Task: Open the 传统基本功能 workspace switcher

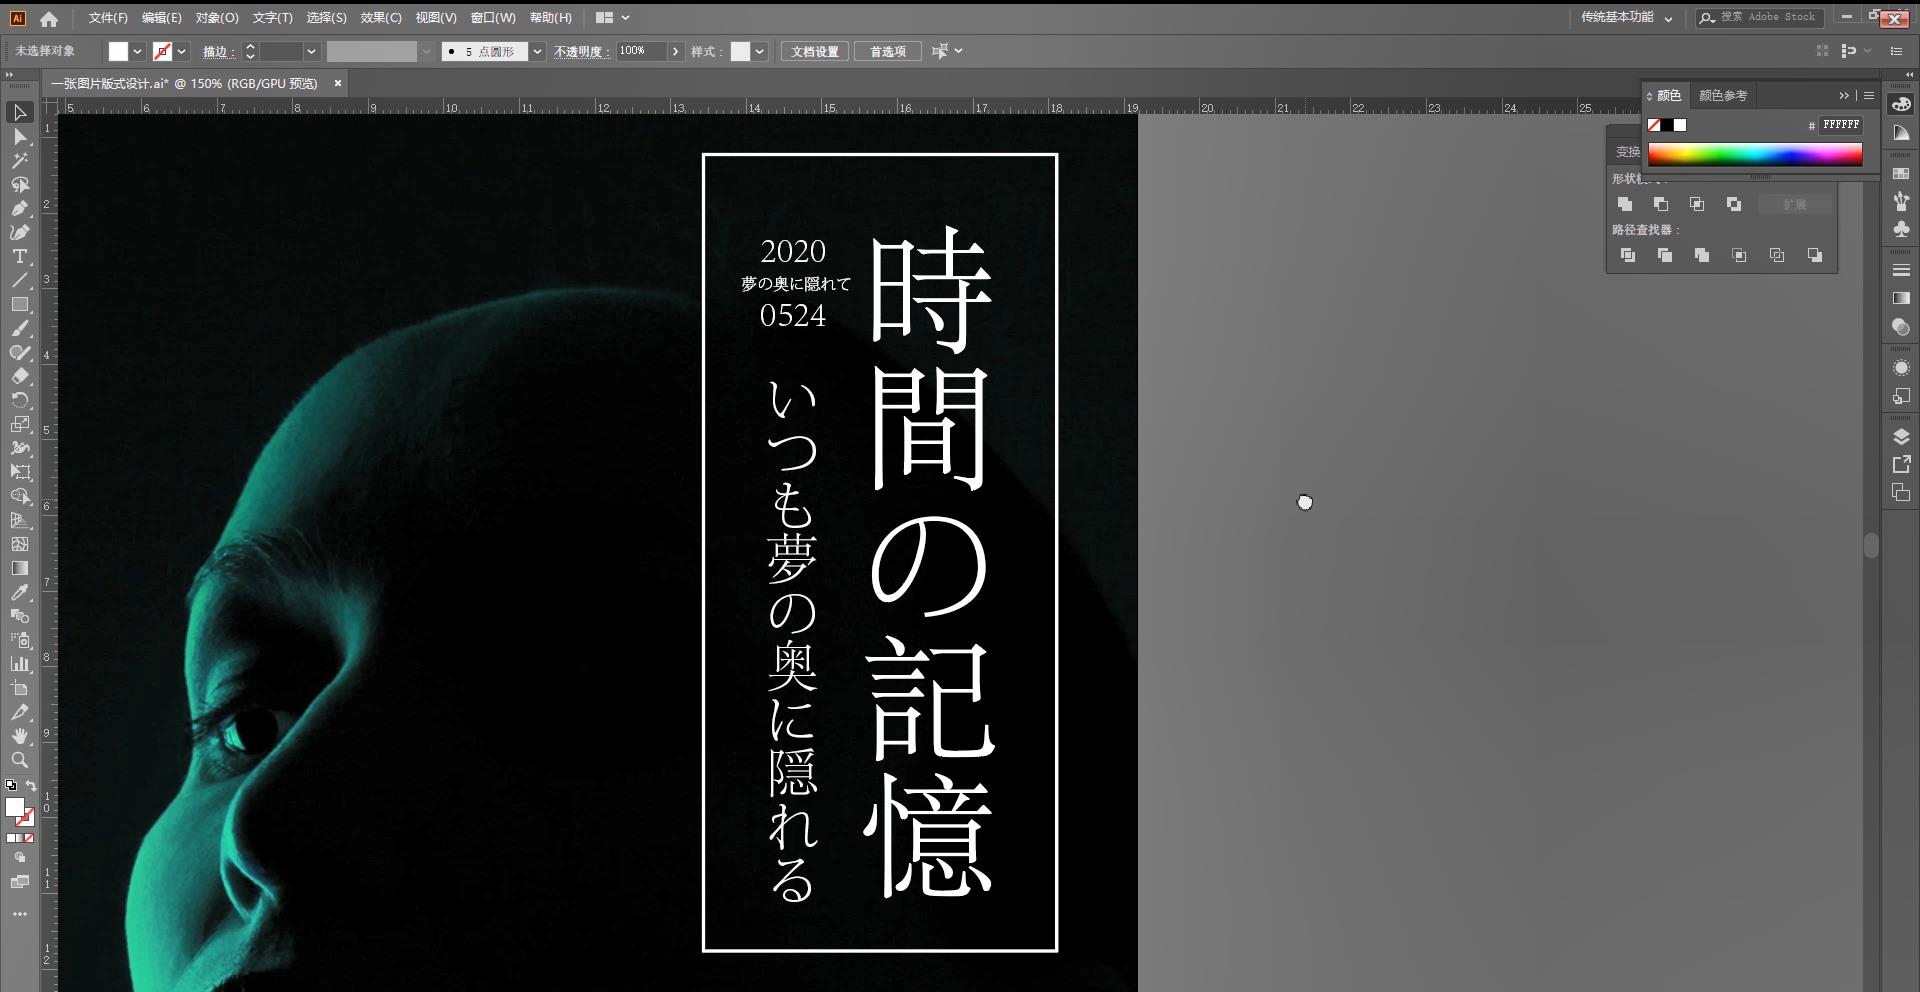Action: 1626,18
